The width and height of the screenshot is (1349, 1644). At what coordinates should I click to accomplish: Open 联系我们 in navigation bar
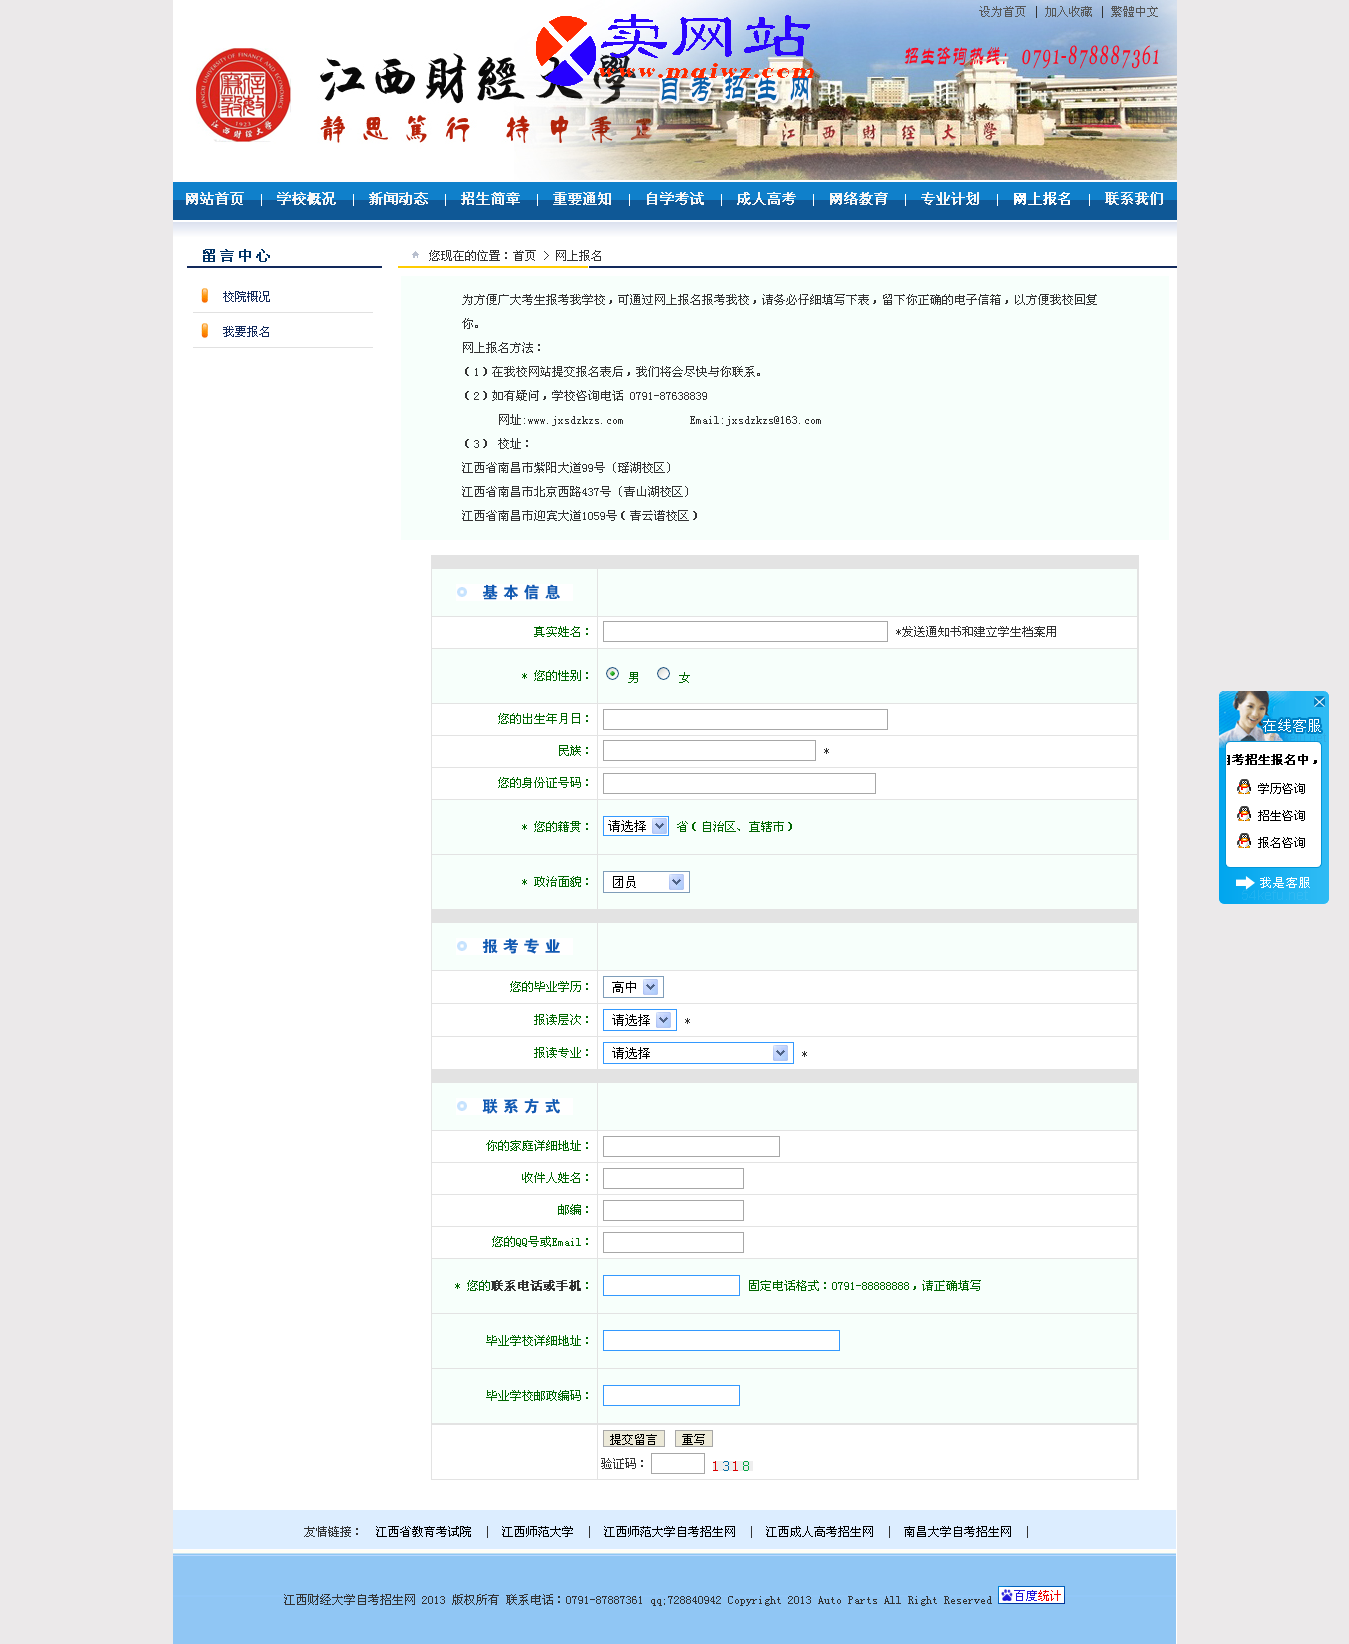click(1134, 199)
